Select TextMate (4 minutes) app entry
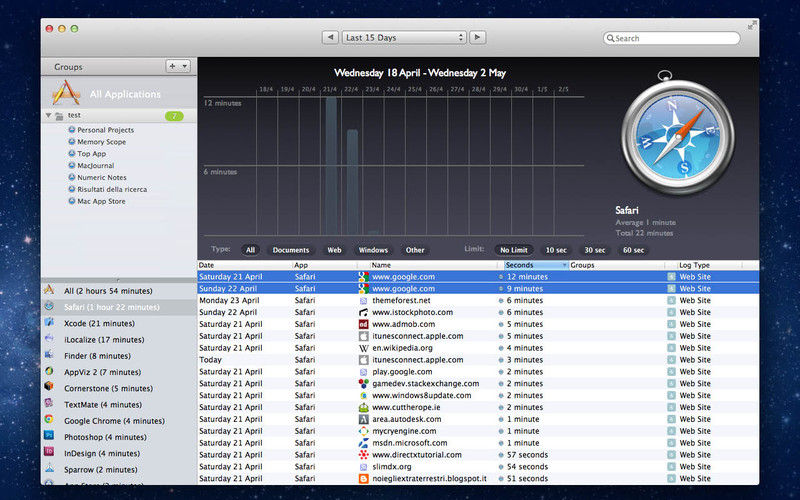The width and height of the screenshot is (800, 500). [118, 405]
